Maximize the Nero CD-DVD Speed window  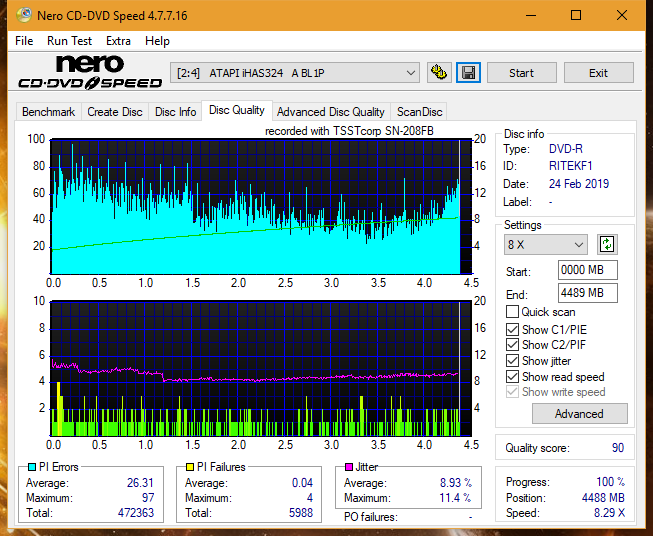click(576, 15)
